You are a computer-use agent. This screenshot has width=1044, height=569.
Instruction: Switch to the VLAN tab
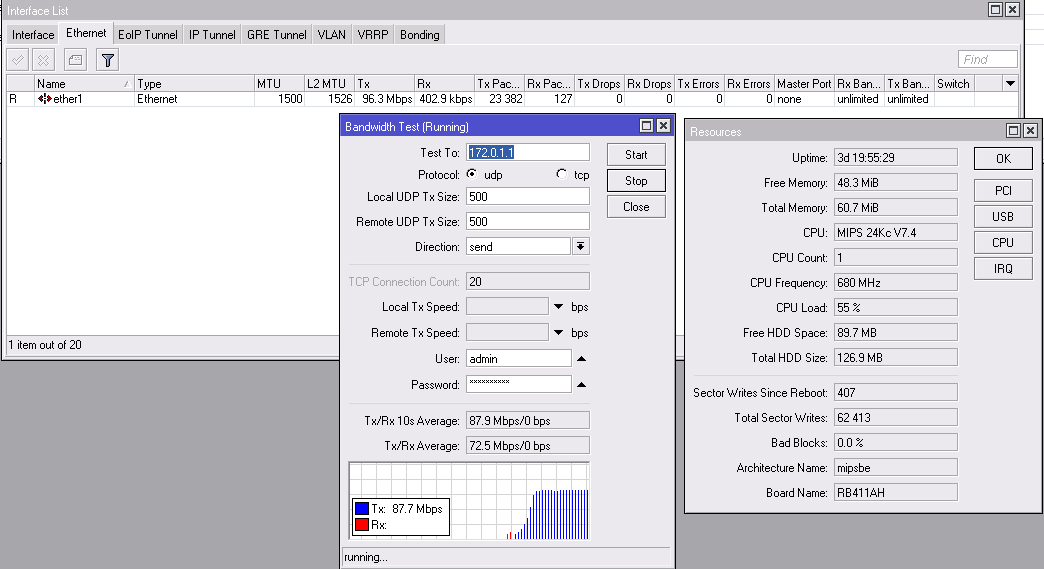(332, 35)
